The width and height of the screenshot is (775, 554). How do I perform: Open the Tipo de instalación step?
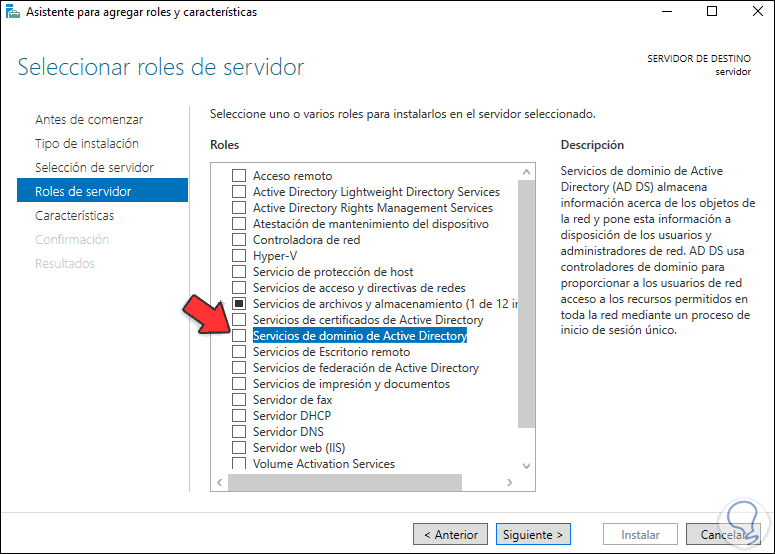coord(87,143)
